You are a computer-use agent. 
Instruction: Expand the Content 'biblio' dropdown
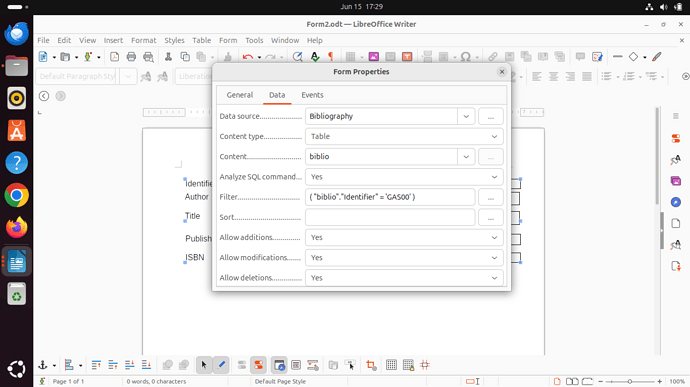click(466, 157)
